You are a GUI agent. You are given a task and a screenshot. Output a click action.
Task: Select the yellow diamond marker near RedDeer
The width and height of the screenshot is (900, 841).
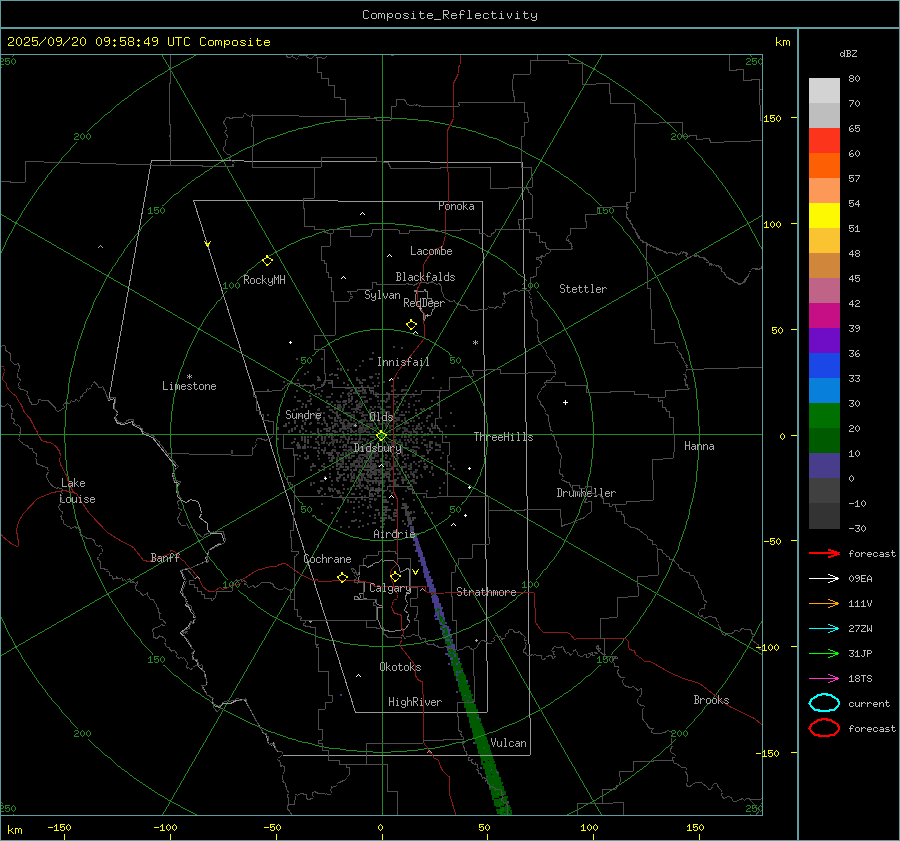coord(411,325)
